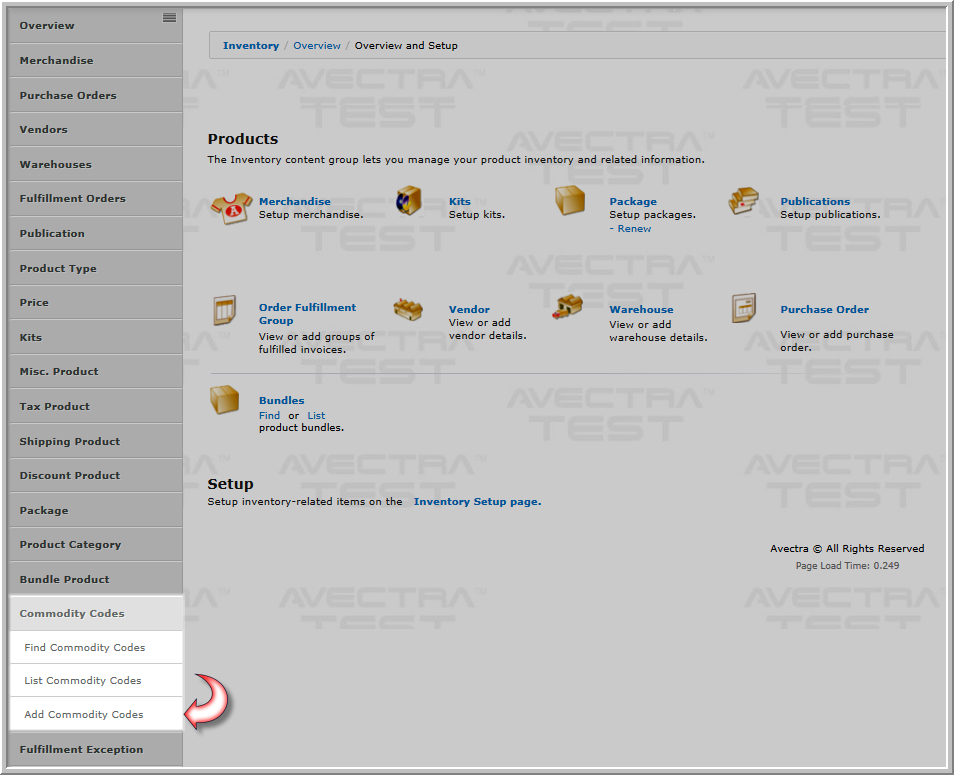Click the Package box icon
The height and width of the screenshot is (775, 954).
tap(570, 200)
